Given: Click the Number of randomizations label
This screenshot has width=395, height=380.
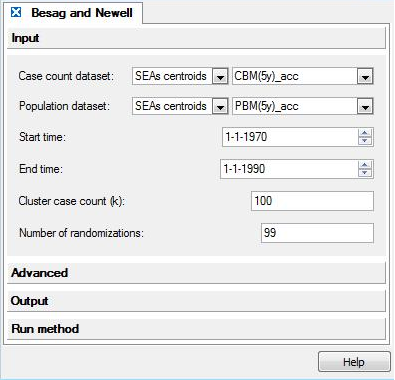Looking at the screenshot, I should pyautogui.click(x=81, y=233).
